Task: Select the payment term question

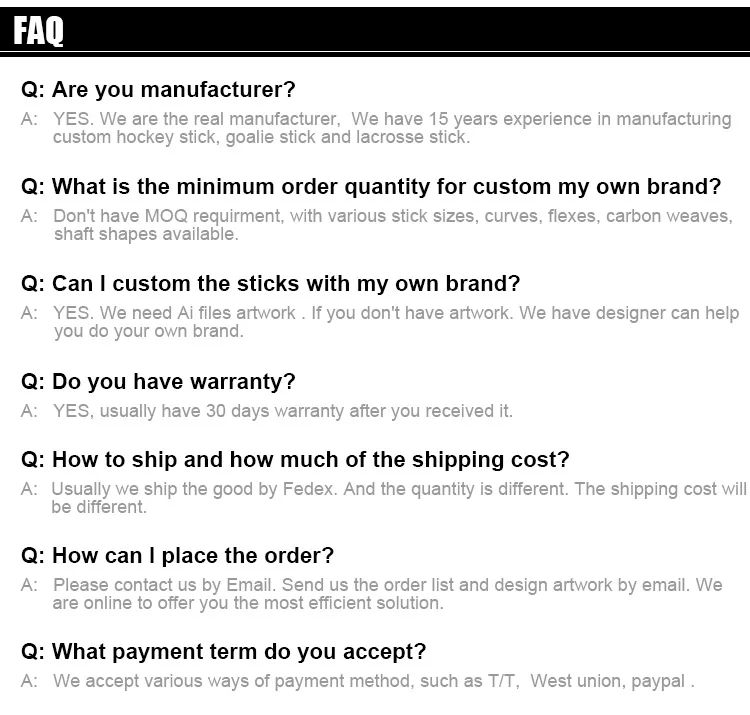Action: [x=223, y=652]
